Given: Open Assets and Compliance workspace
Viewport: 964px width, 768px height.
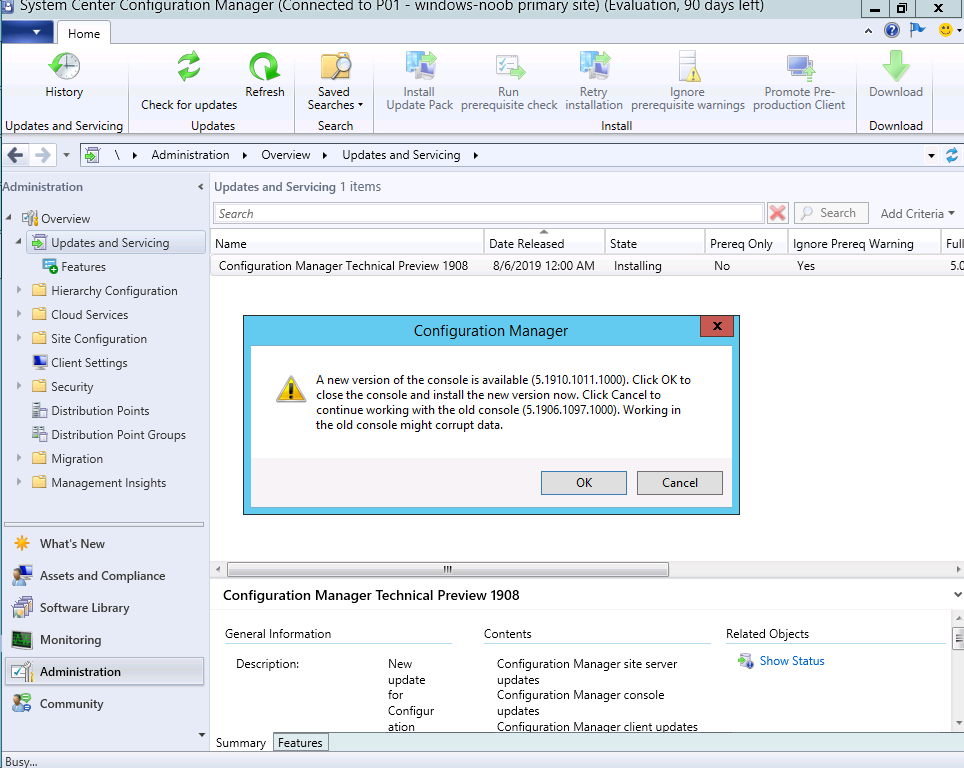Looking at the screenshot, I should (102, 576).
